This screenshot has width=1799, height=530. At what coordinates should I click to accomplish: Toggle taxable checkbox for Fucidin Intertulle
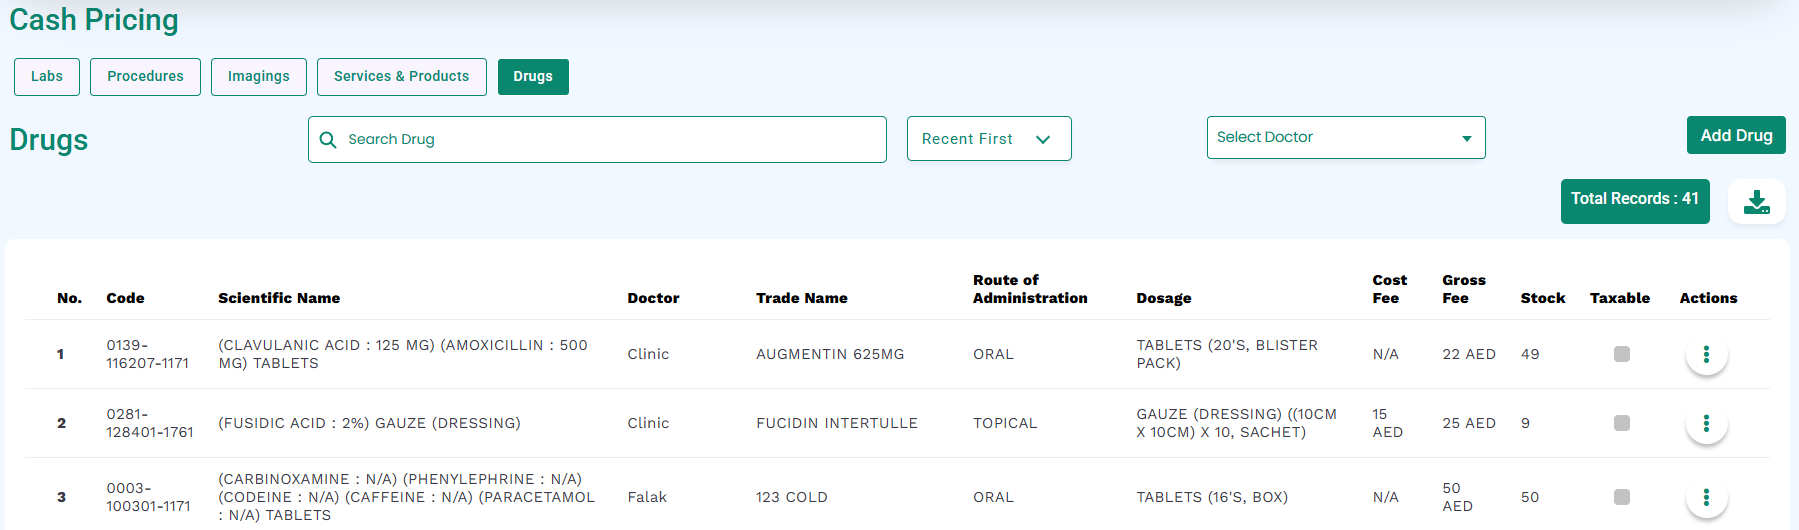pos(1622,423)
